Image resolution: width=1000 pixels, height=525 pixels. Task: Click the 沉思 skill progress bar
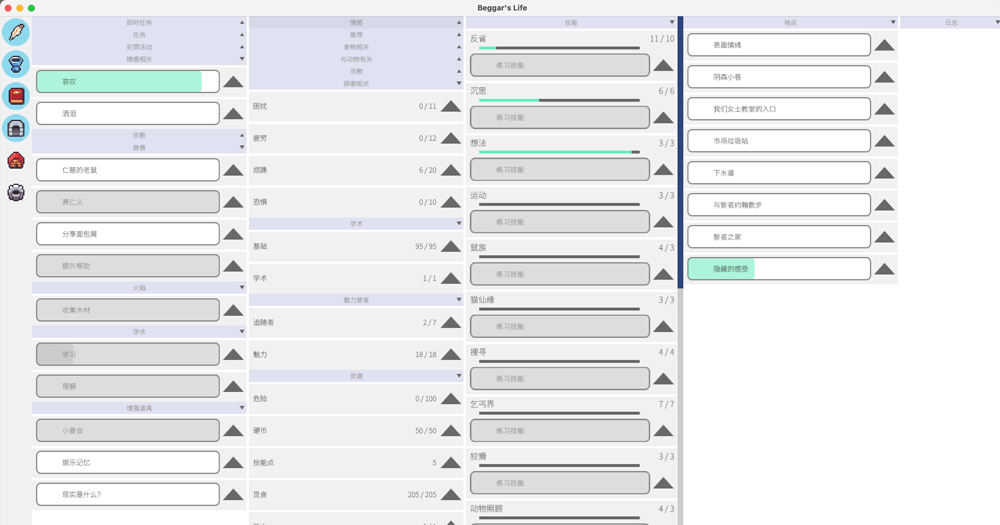click(559, 100)
